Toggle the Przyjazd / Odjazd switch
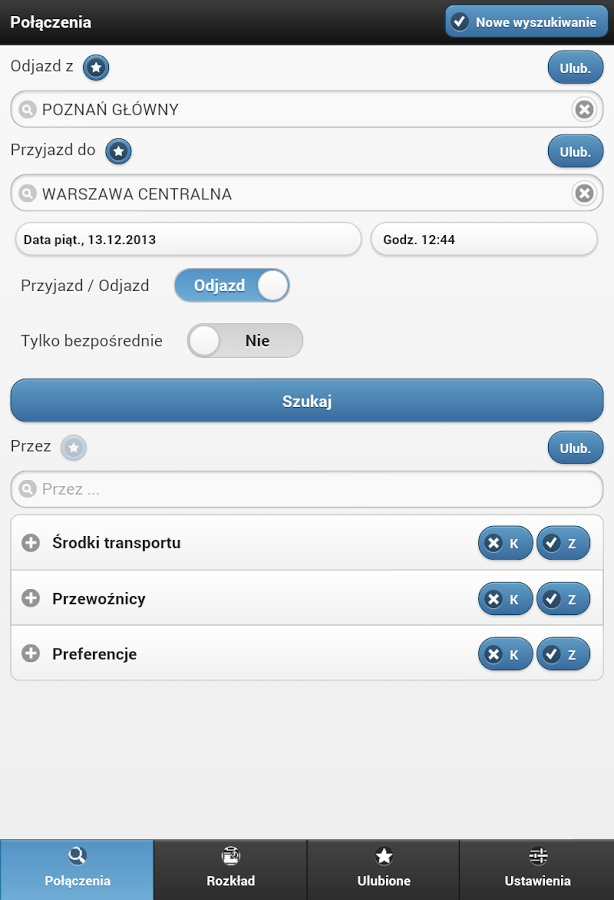Screen dimensions: 614x900 232,285
